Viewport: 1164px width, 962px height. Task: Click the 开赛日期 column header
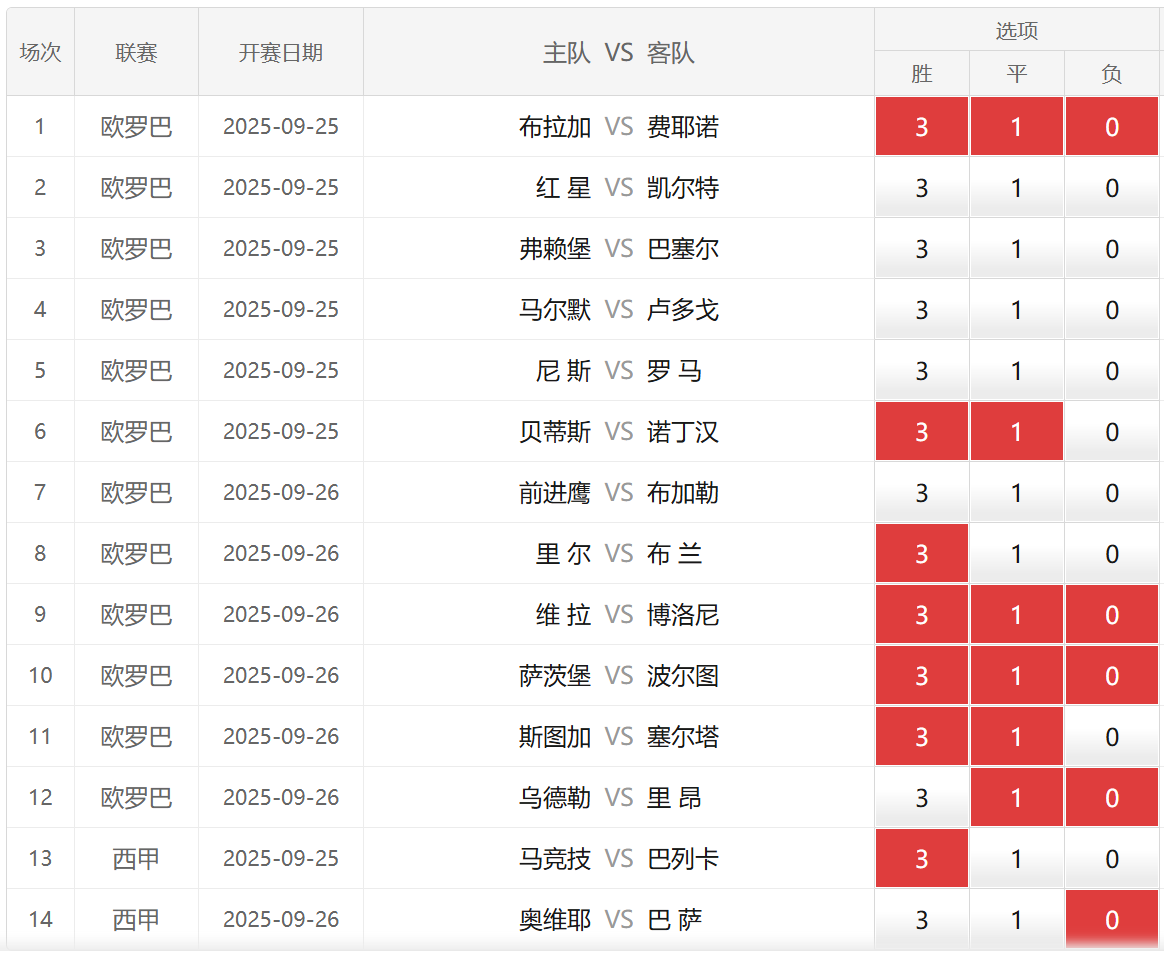pos(280,53)
